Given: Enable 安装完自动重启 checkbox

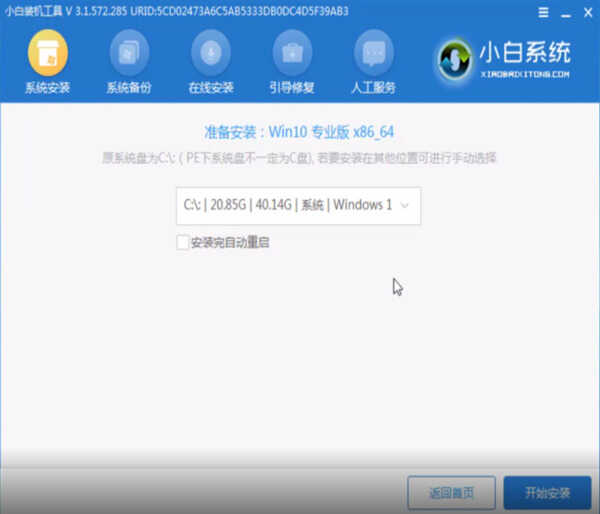Looking at the screenshot, I should click(183, 242).
